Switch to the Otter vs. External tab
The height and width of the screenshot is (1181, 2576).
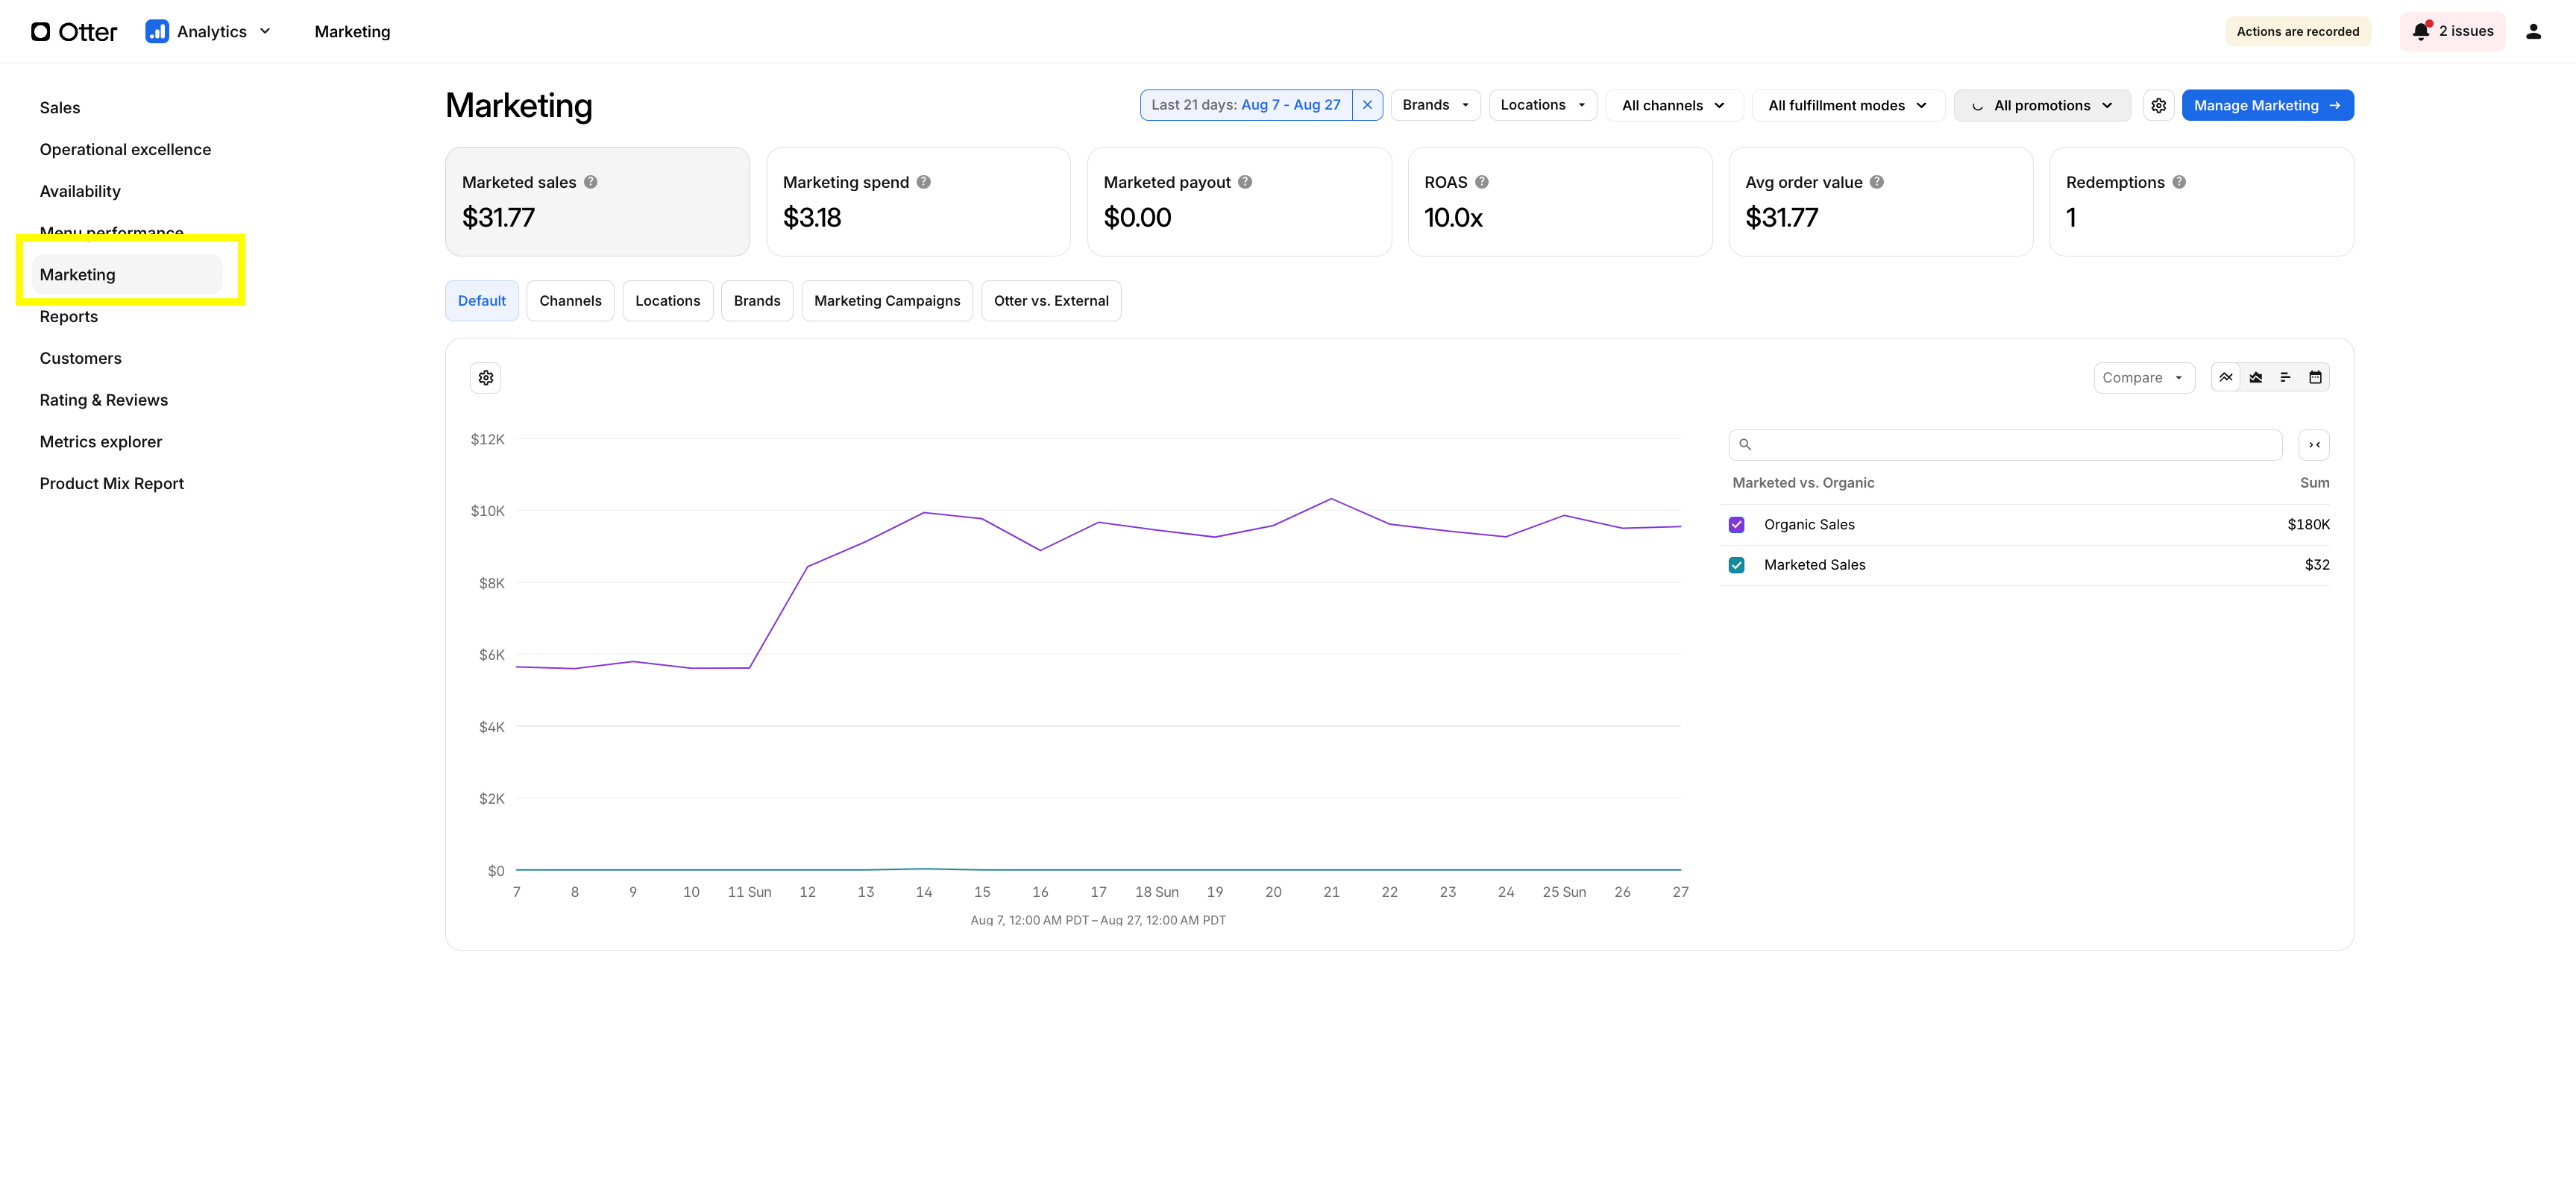1051,301
